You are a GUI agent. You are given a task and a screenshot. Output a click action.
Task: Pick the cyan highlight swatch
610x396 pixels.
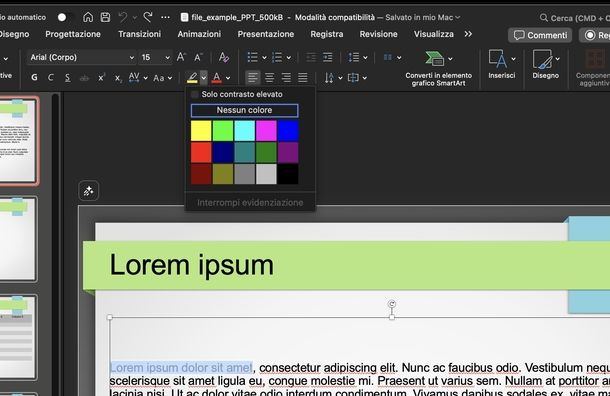(x=245, y=131)
